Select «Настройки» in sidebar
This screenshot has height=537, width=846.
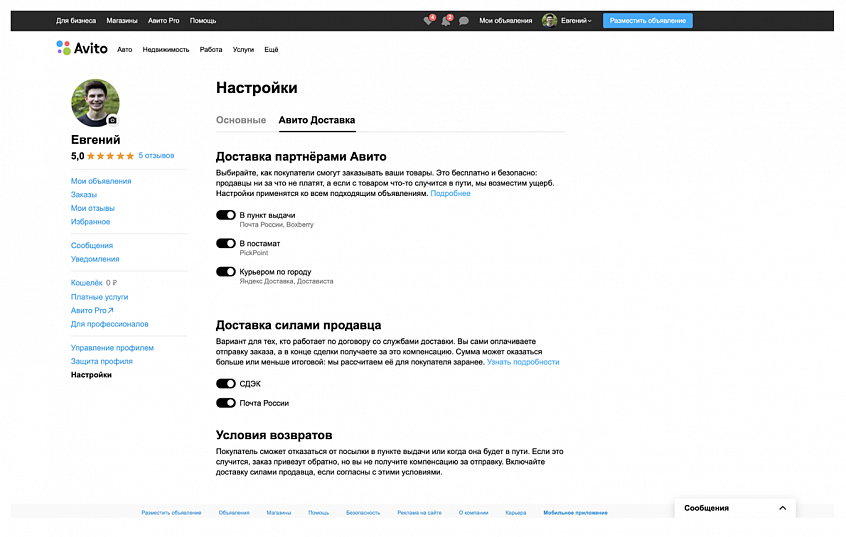tap(91, 375)
